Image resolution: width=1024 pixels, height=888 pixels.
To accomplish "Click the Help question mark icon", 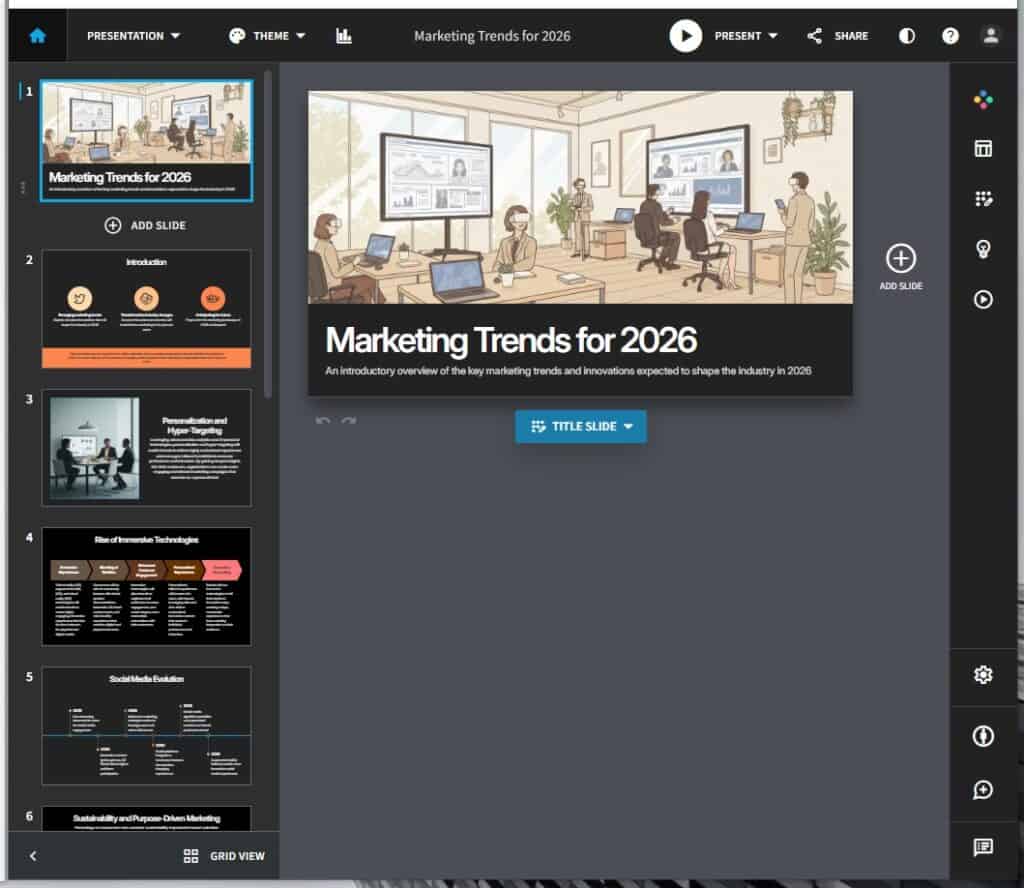I will click(950, 36).
